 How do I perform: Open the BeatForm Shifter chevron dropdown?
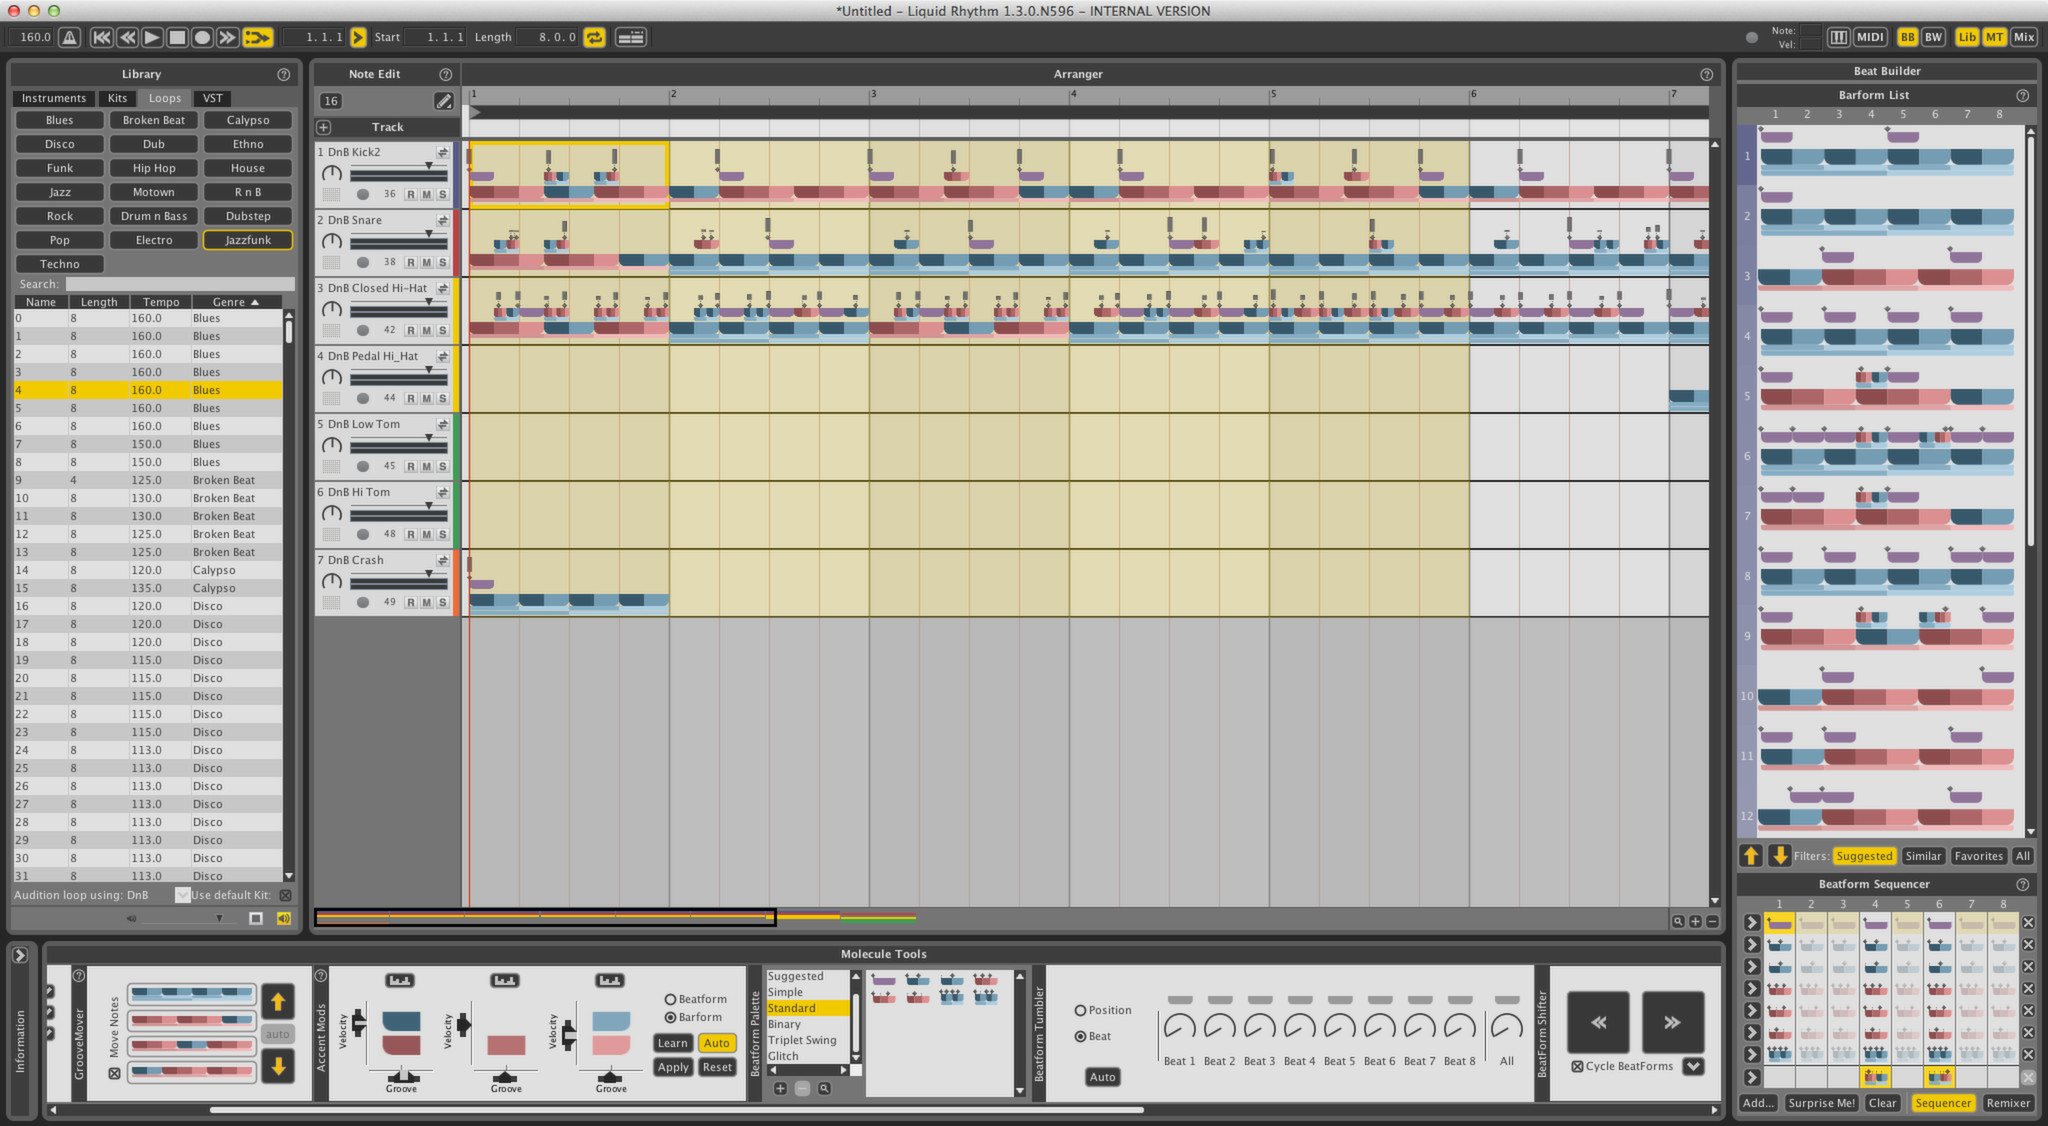click(1694, 1066)
